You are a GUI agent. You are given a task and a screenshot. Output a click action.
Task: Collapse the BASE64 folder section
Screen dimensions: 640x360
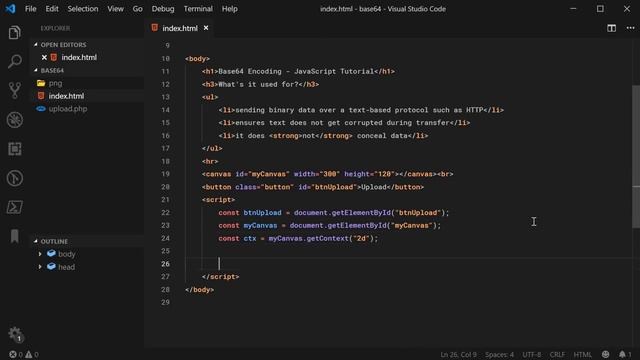[36, 70]
